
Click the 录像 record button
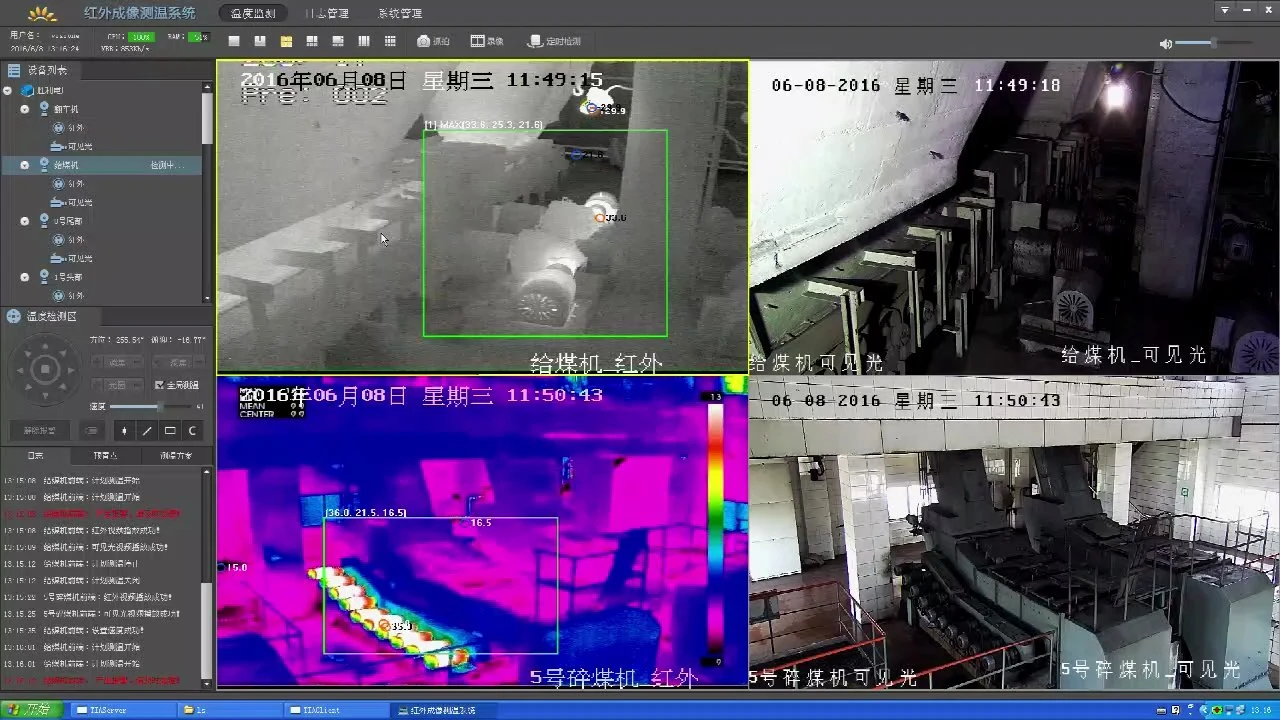pos(487,41)
